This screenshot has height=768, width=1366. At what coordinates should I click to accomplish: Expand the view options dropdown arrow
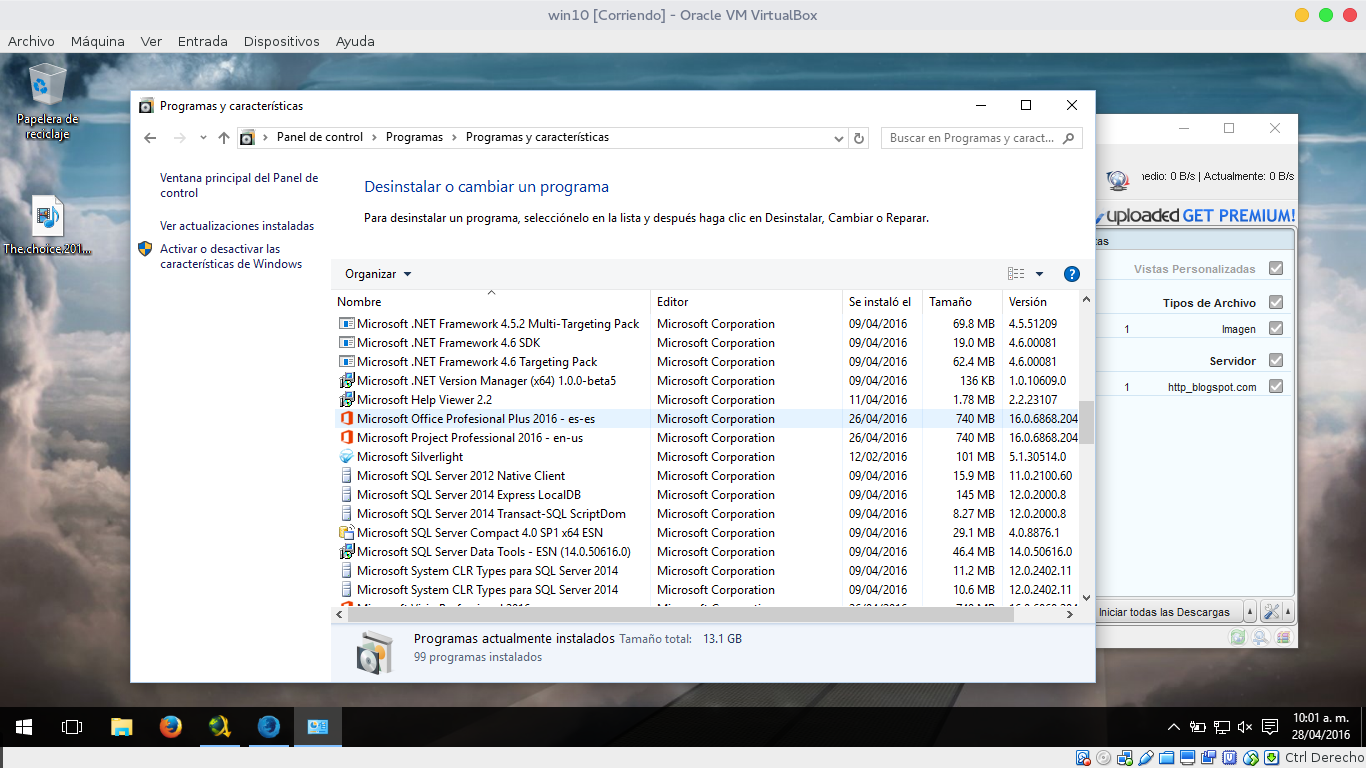pos(1039,274)
